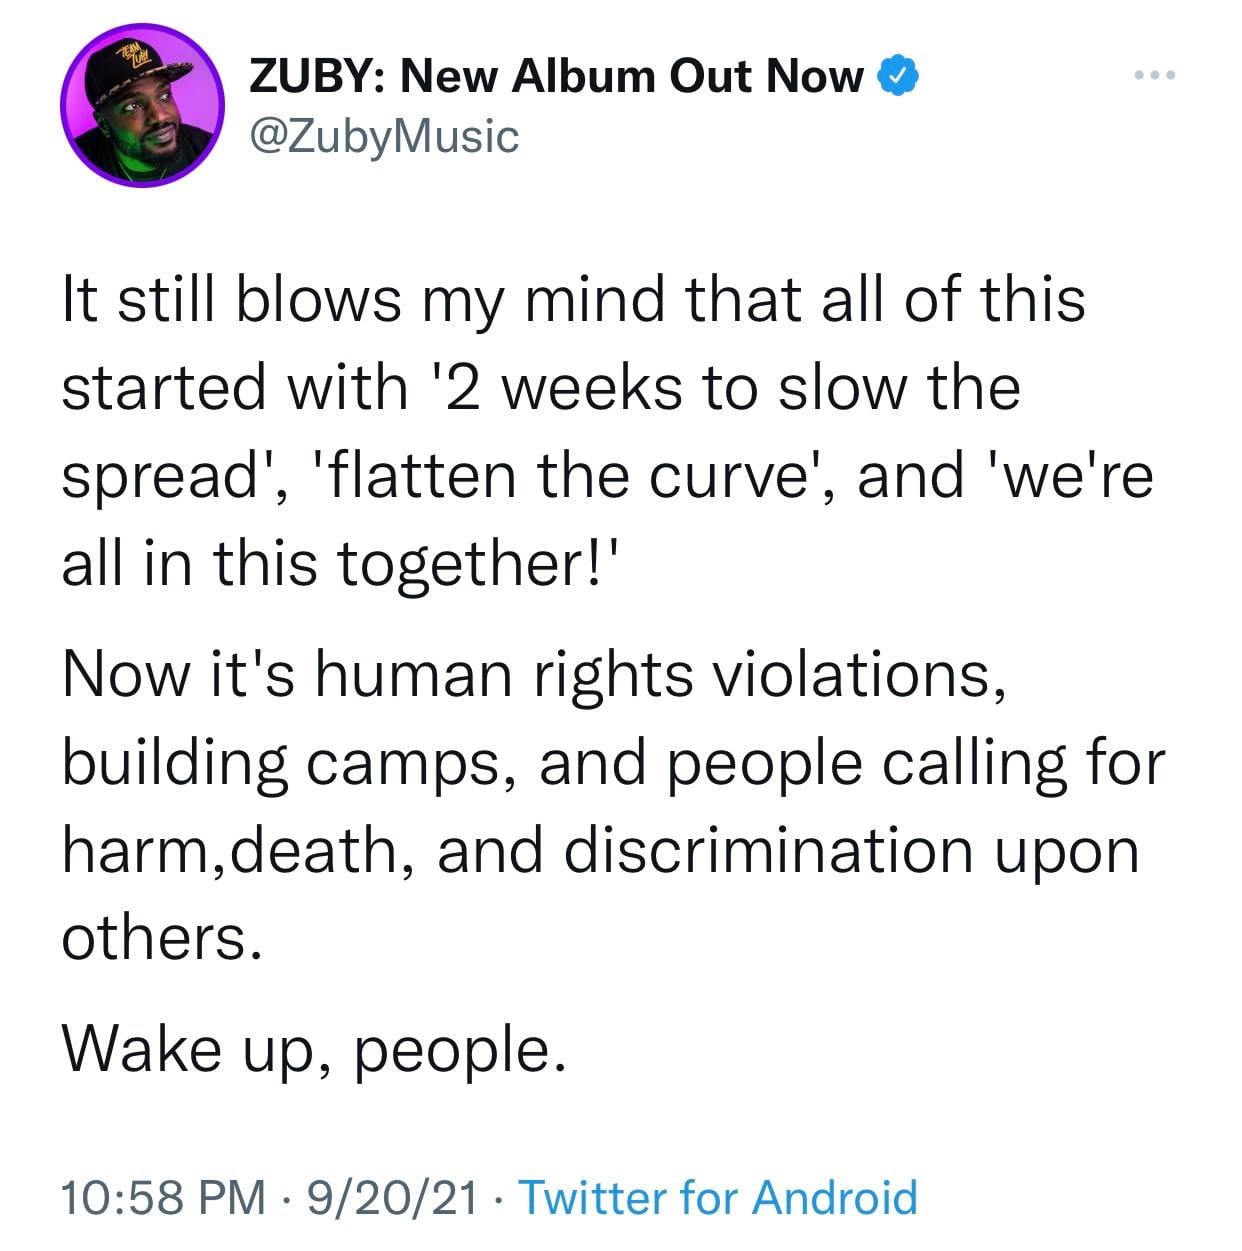Click the 10:58 PM timestamp
This screenshot has width=1242, height=1251.
163,1196
